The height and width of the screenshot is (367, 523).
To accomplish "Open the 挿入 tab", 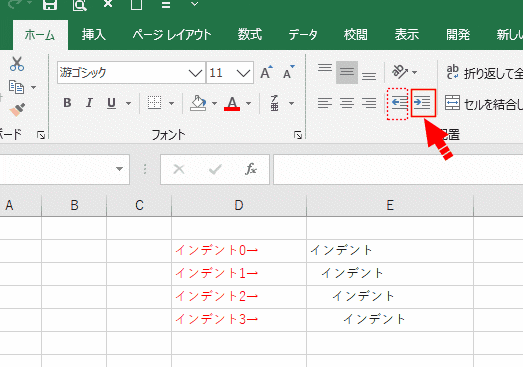I will click(x=94, y=35).
